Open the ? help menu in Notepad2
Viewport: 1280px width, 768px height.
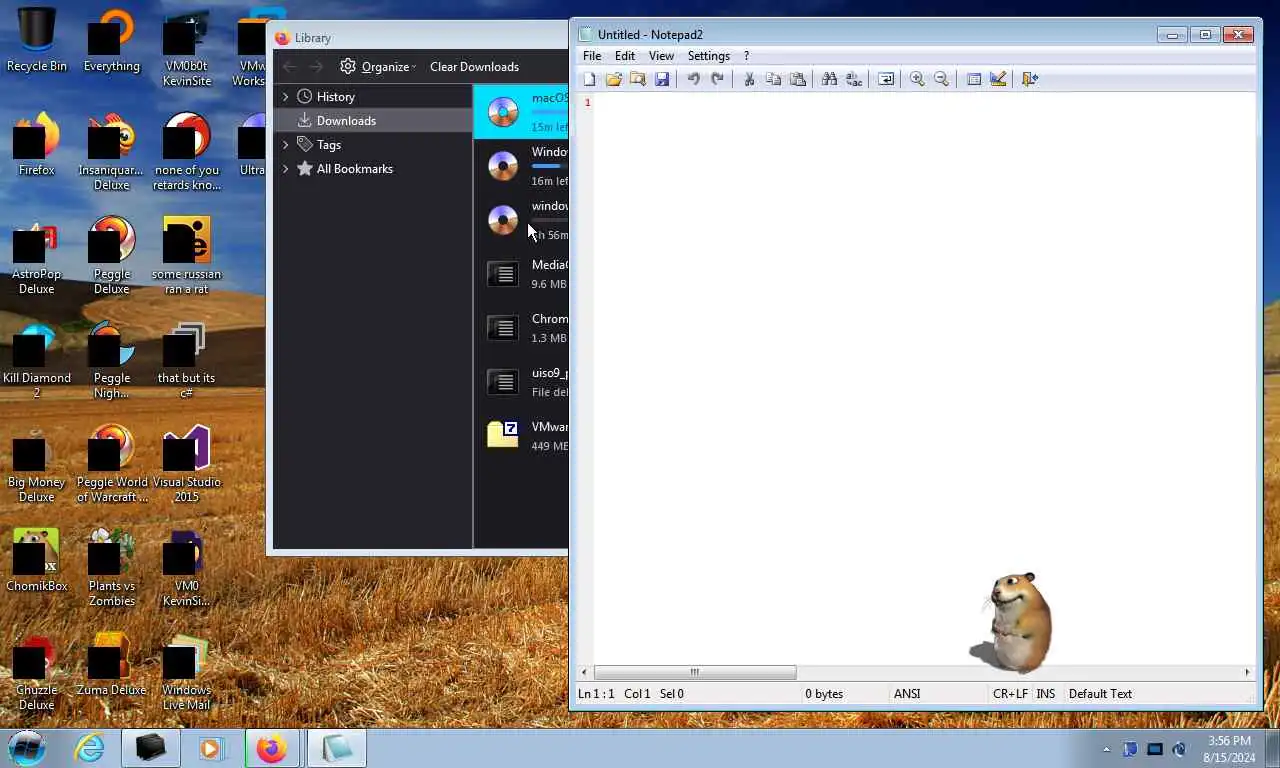point(746,56)
